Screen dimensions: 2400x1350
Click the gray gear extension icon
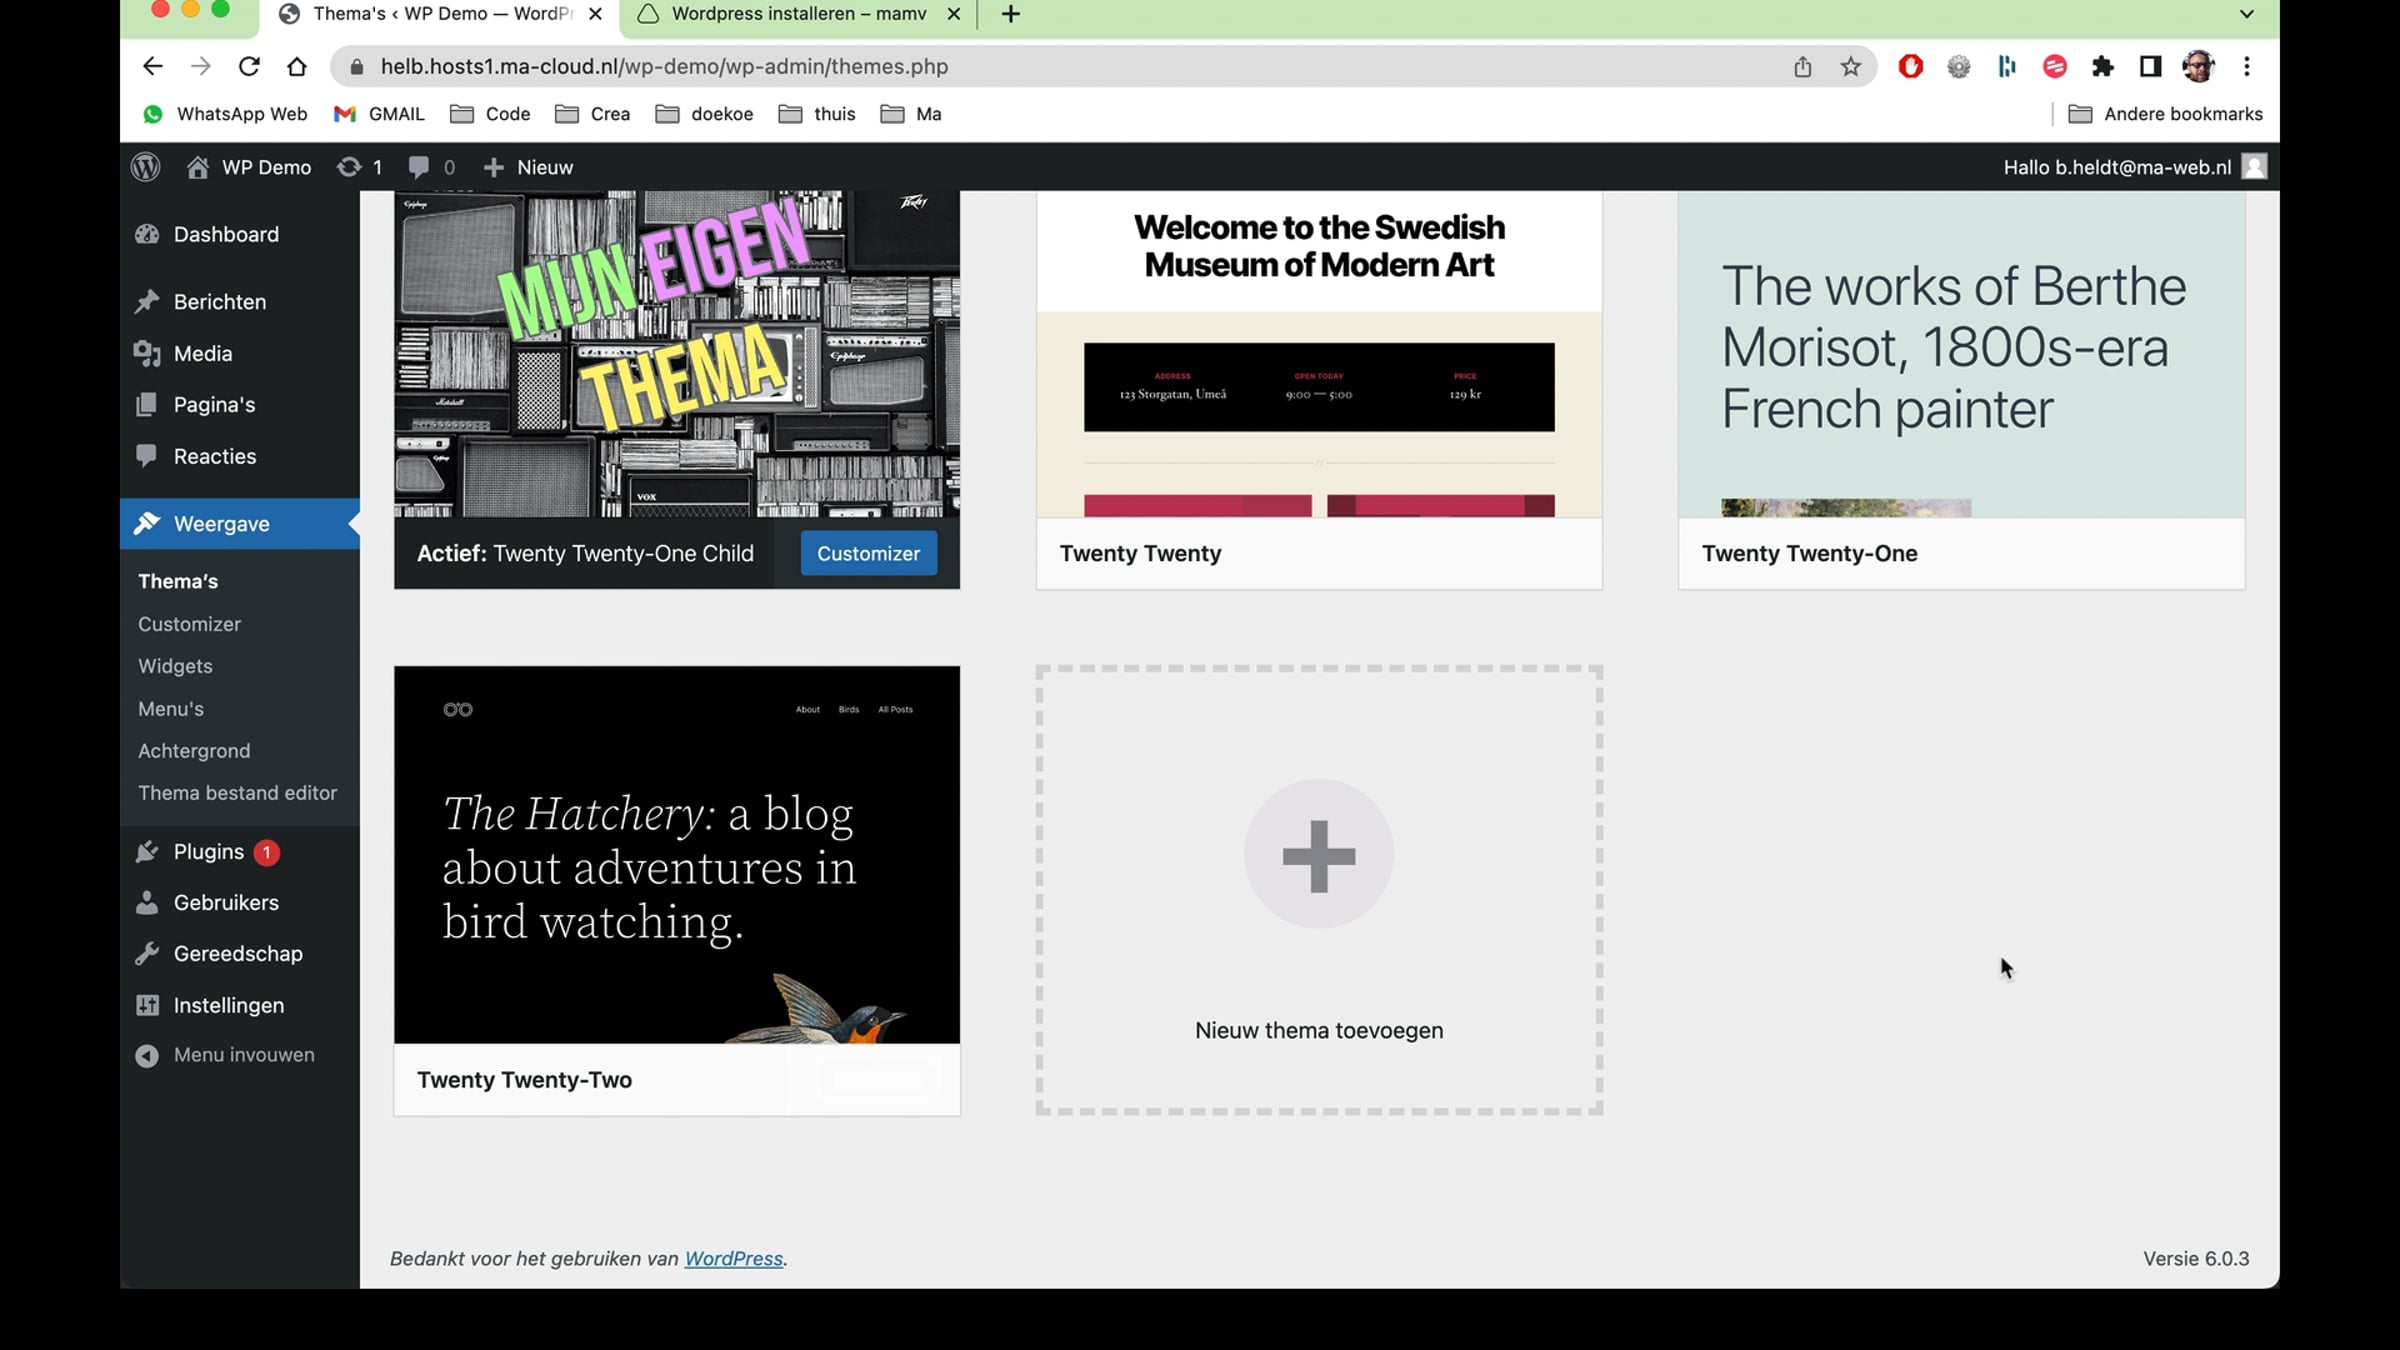click(x=1958, y=66)
